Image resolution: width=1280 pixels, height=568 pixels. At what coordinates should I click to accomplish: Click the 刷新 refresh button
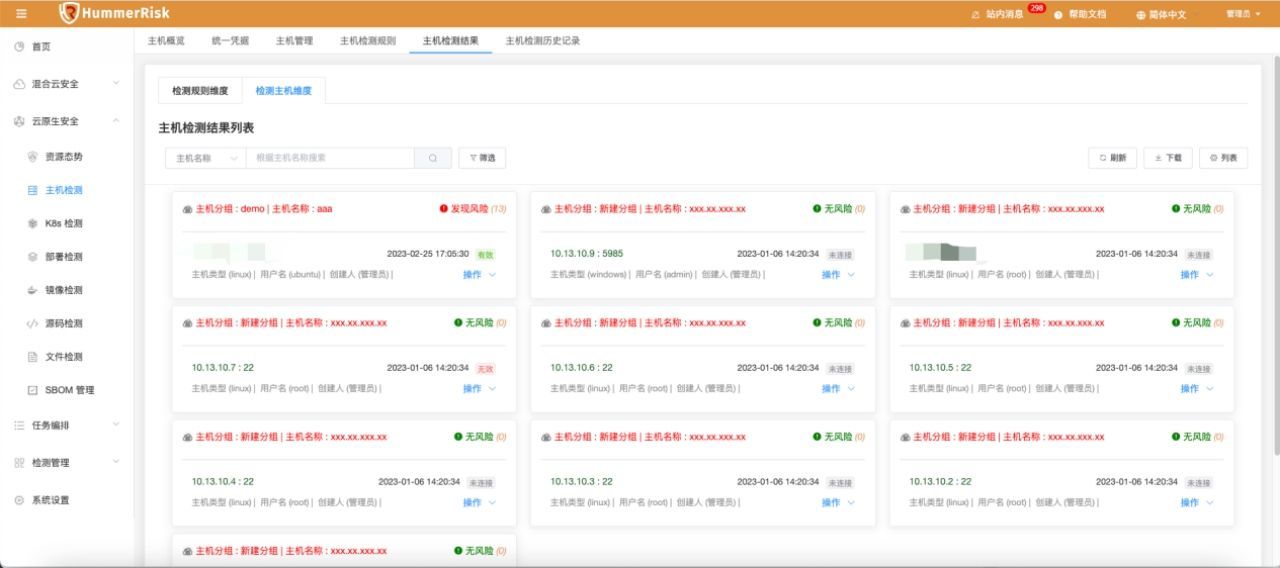(1112, 158)
